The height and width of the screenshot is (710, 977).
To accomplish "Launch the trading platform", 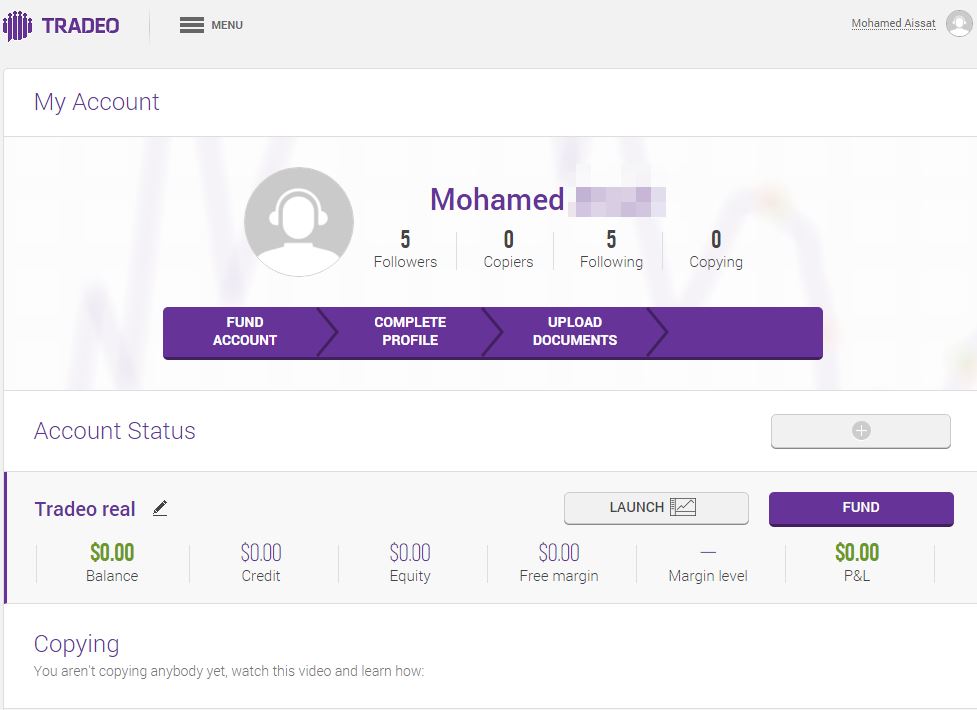I will pyautogui.click(x=656, y=507).
